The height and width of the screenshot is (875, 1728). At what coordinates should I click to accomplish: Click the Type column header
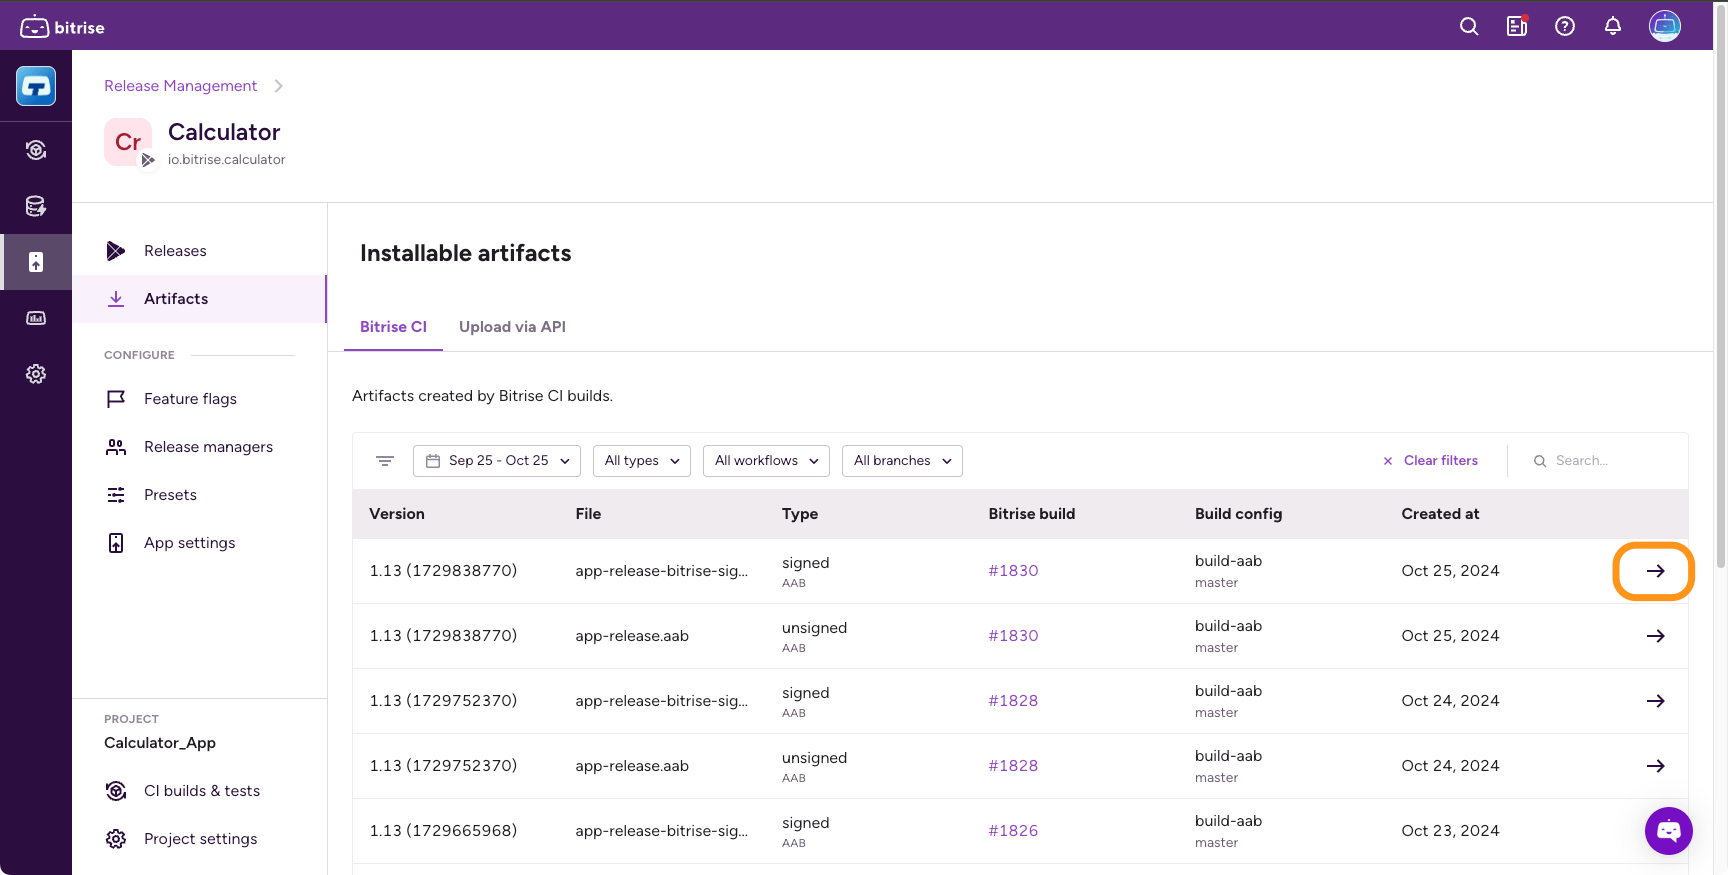coord(800,514)
